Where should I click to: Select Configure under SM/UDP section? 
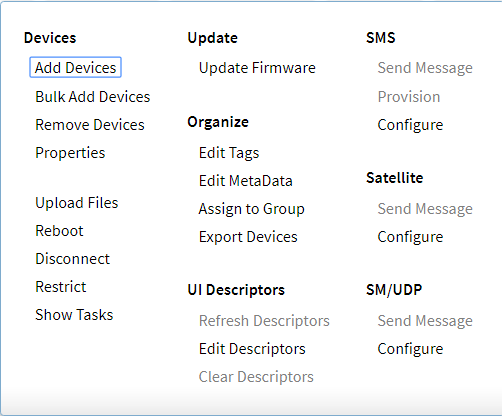point(410,349)
